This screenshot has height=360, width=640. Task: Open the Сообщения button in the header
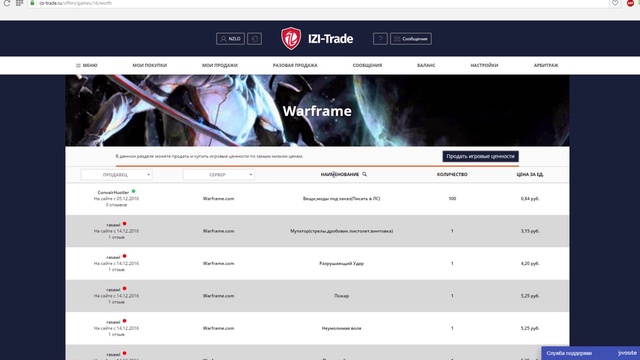tap(411, 39)
